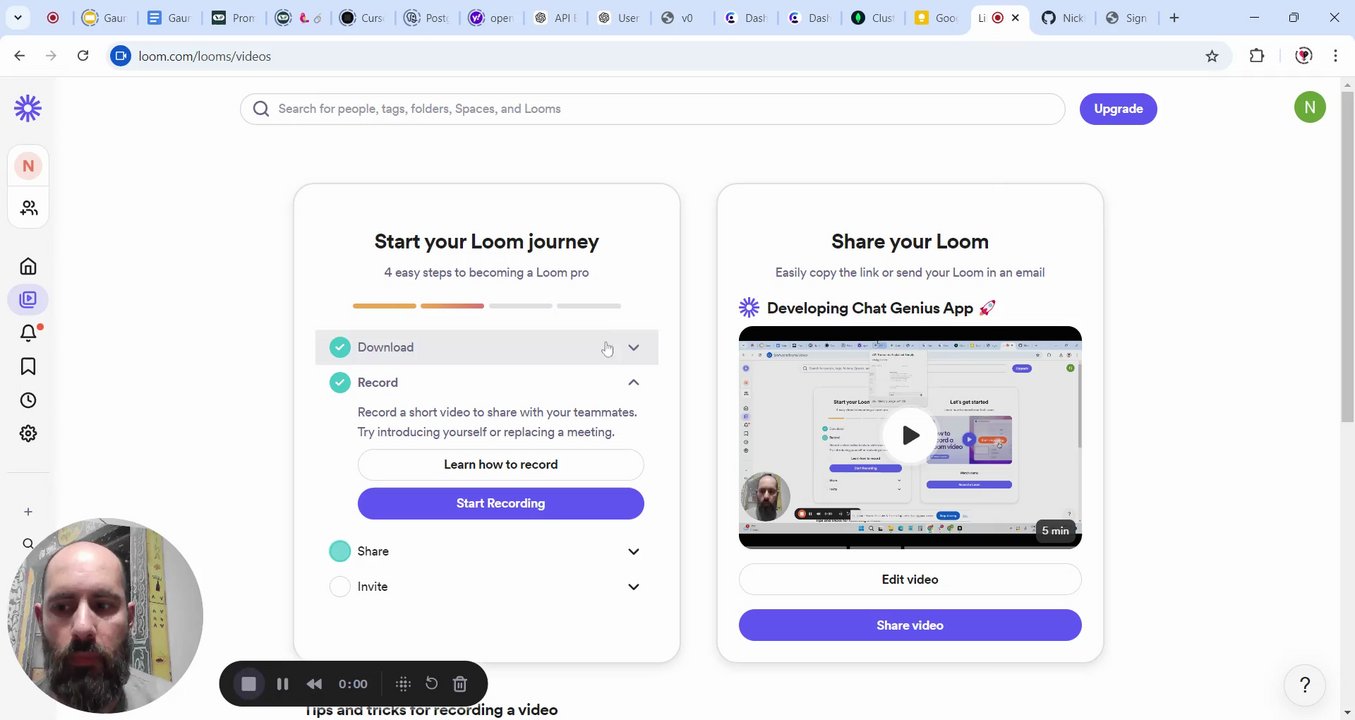Click the Loom logo in the sidebar
Image resolution: width=1355 pixels, height=720 pixels.
(28, 108)
